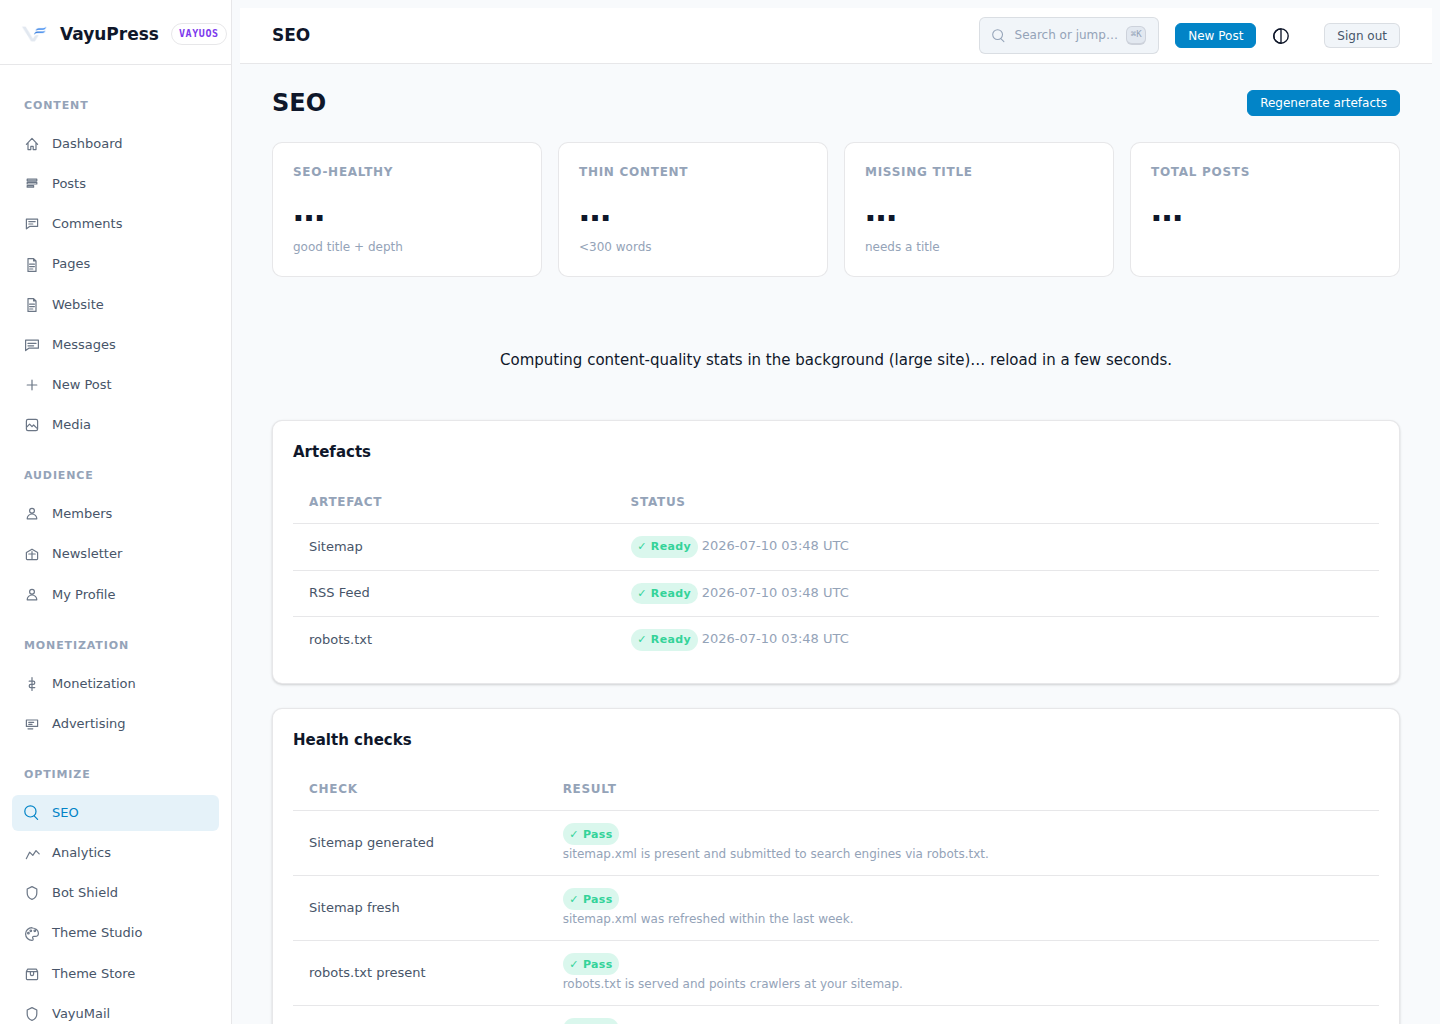1440x1024 pixels.
Task: Click the blue New Post button
Action: pos(1215,36)
